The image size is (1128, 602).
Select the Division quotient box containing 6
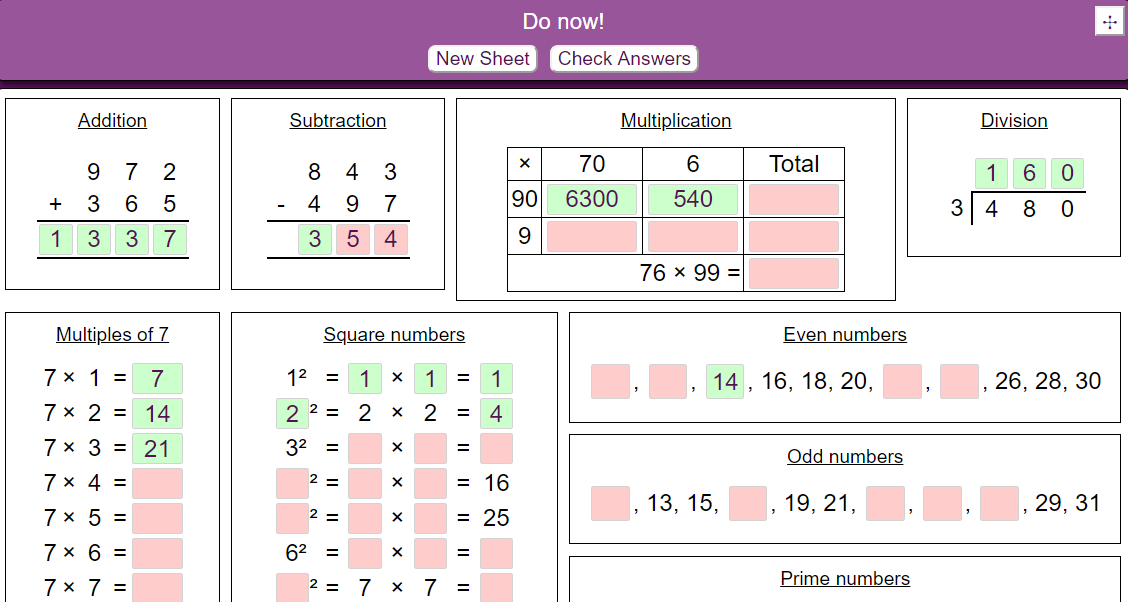coord(1029,173)
